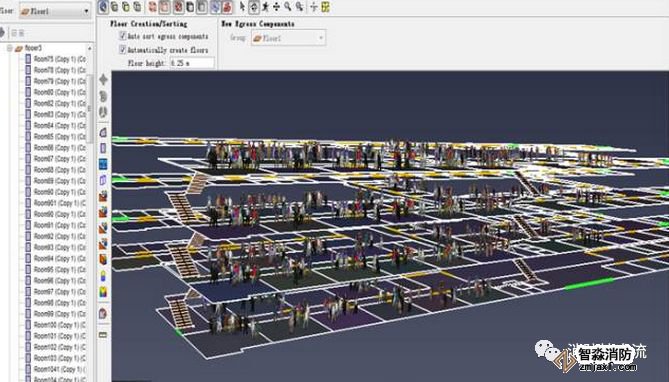
Task: Open the Group Floor1 dropdown
Action: pos(288,38)
